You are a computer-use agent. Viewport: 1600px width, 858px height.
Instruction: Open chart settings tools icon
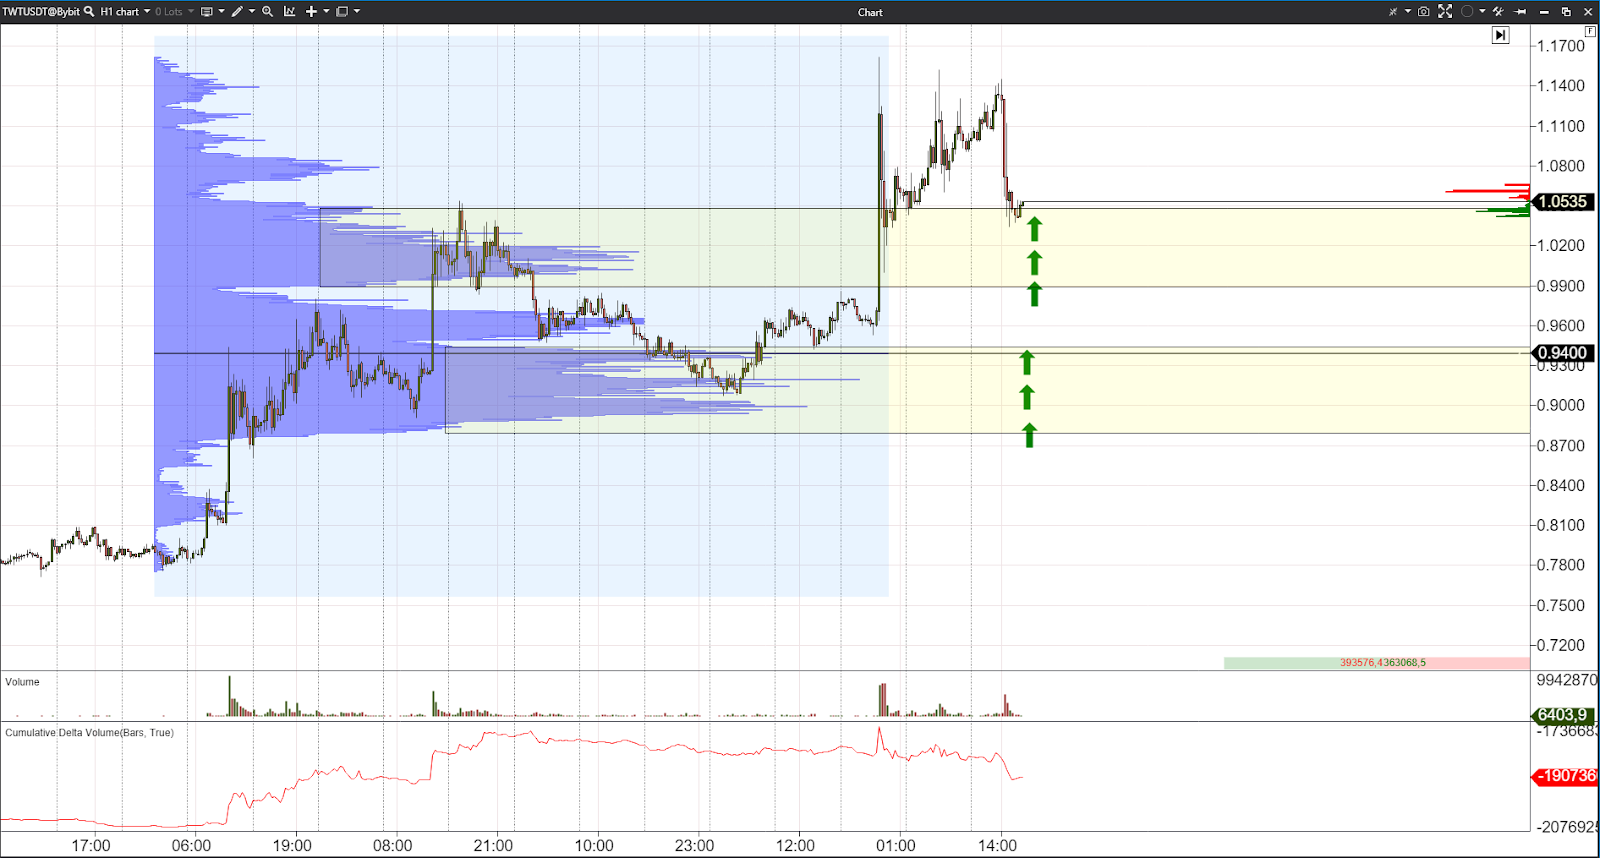(1498, 12)
